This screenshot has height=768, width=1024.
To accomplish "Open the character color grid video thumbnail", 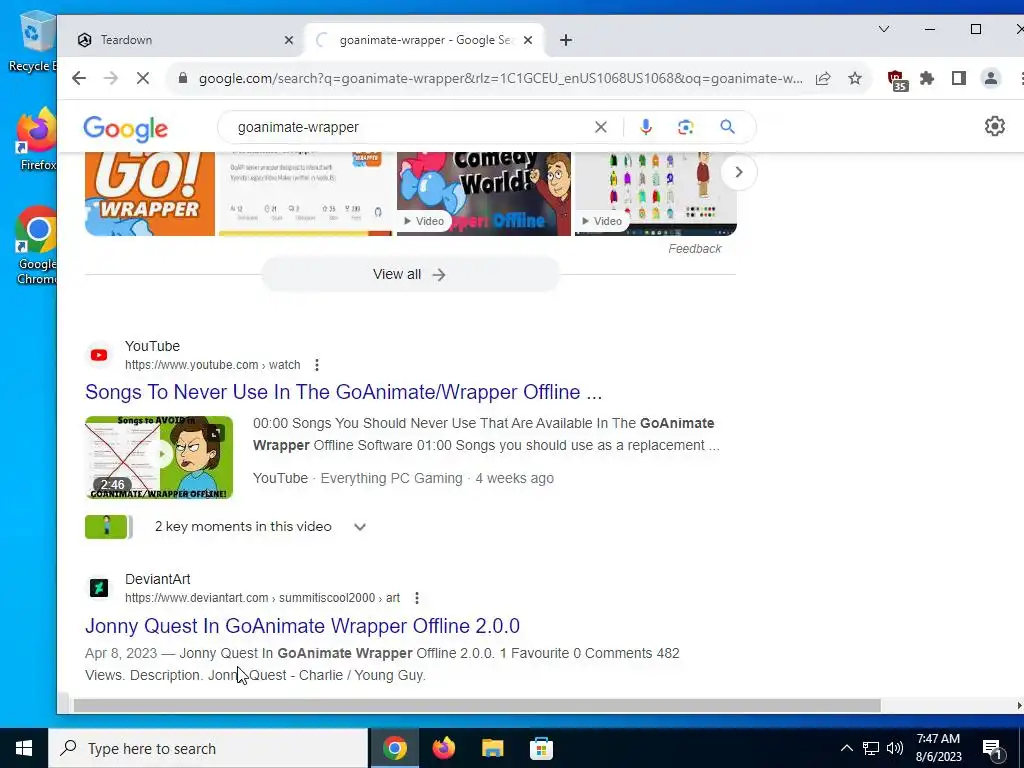I will pos(656,194).
